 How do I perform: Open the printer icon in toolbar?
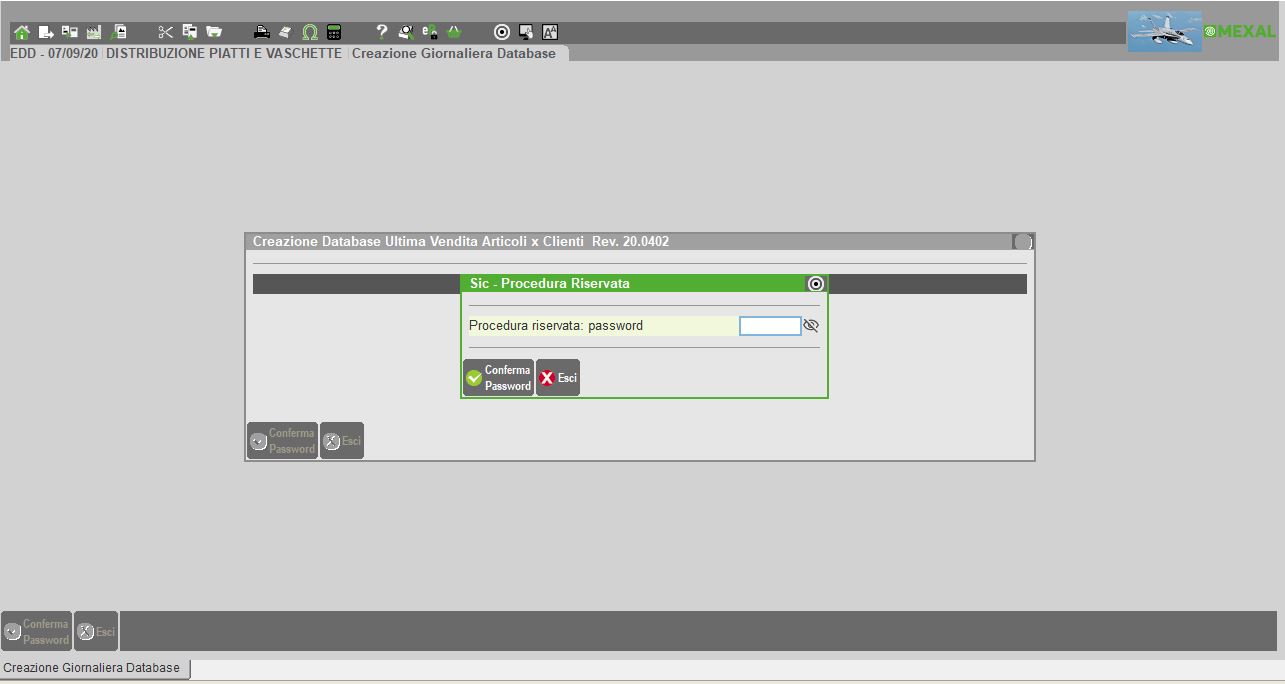261,32
